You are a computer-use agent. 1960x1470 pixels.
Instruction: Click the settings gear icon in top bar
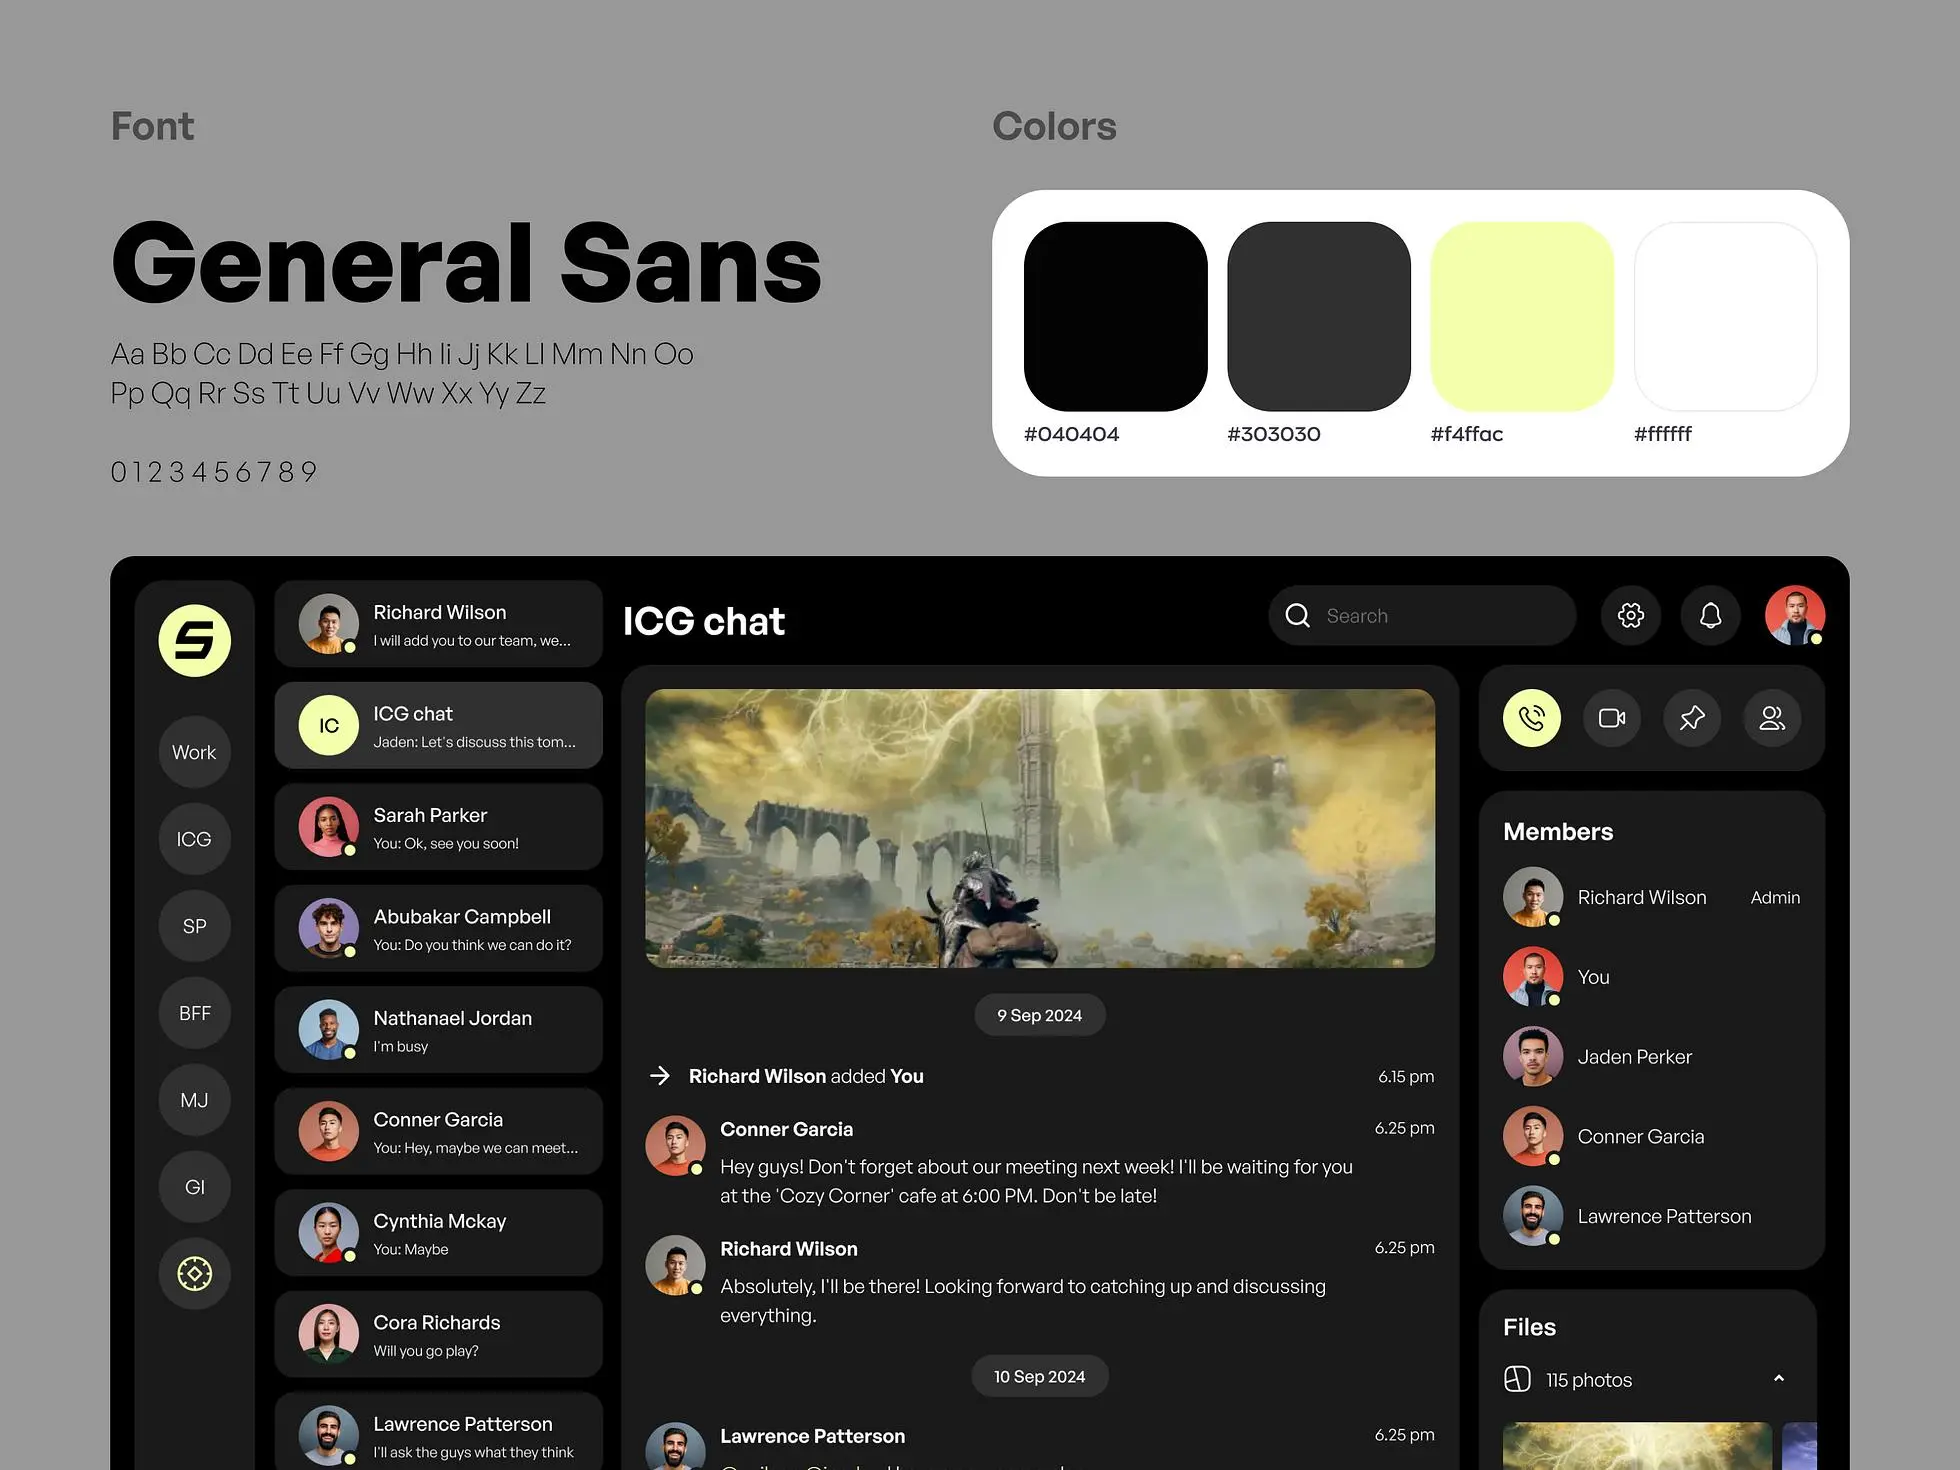[x=1631, y=615]
